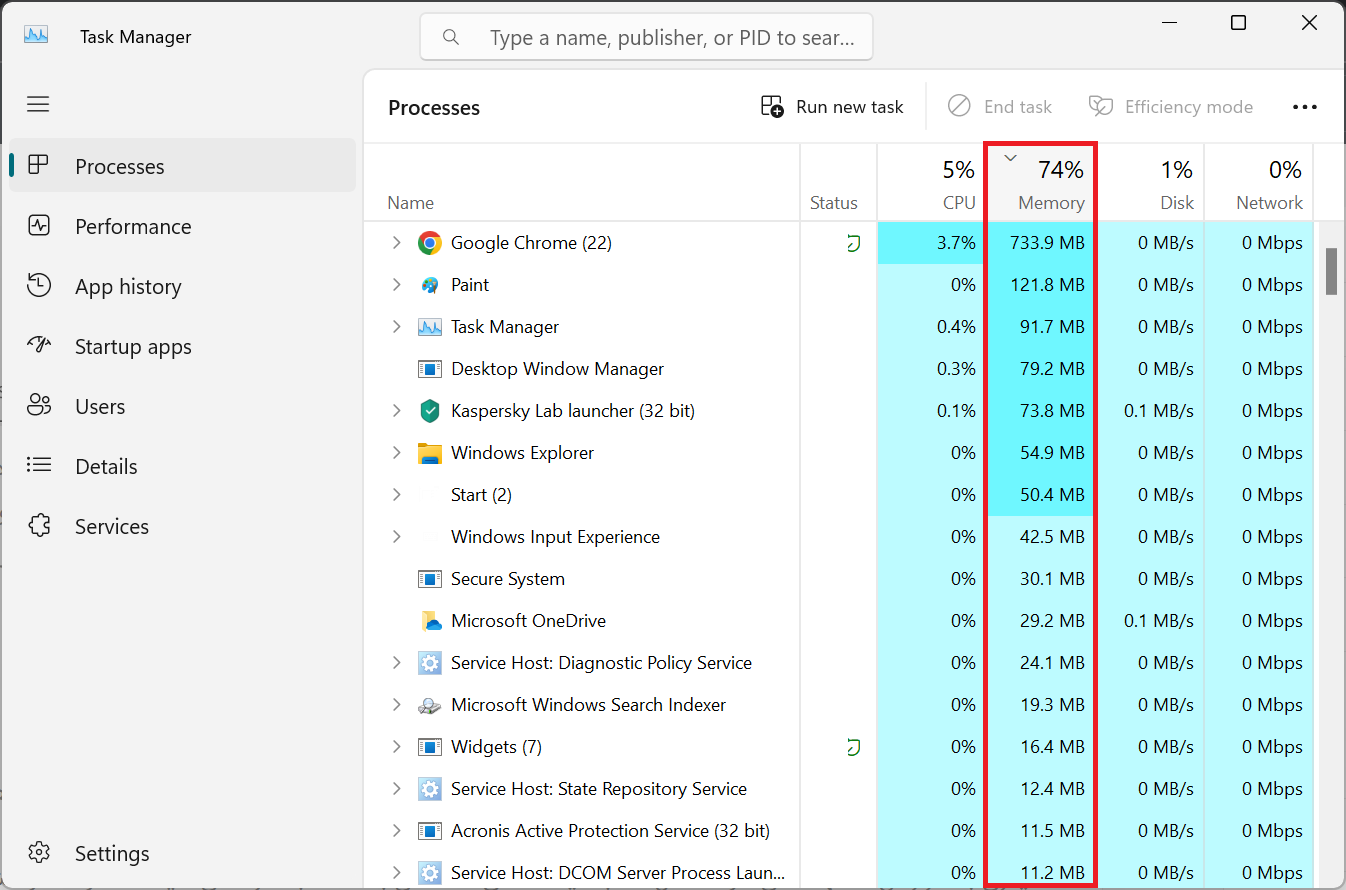This screenshot has width=1346, height=890.
Task: Click the Microsoft OneDrive cloud icon
Action: coord(430,621)
